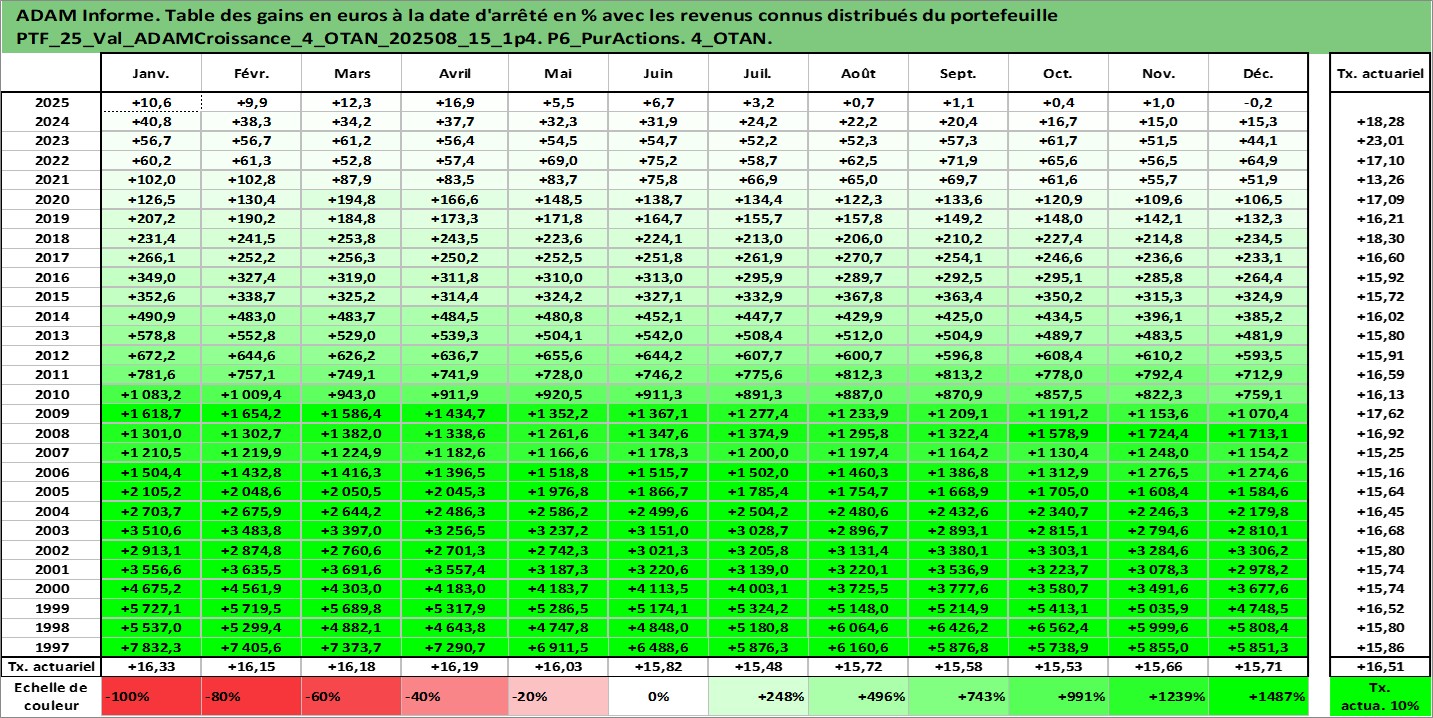This screenshot has height=718, width=1433.
Task: Click the 'Déc.' column header
Action: pyautogui.click(x=1258, y=74)
